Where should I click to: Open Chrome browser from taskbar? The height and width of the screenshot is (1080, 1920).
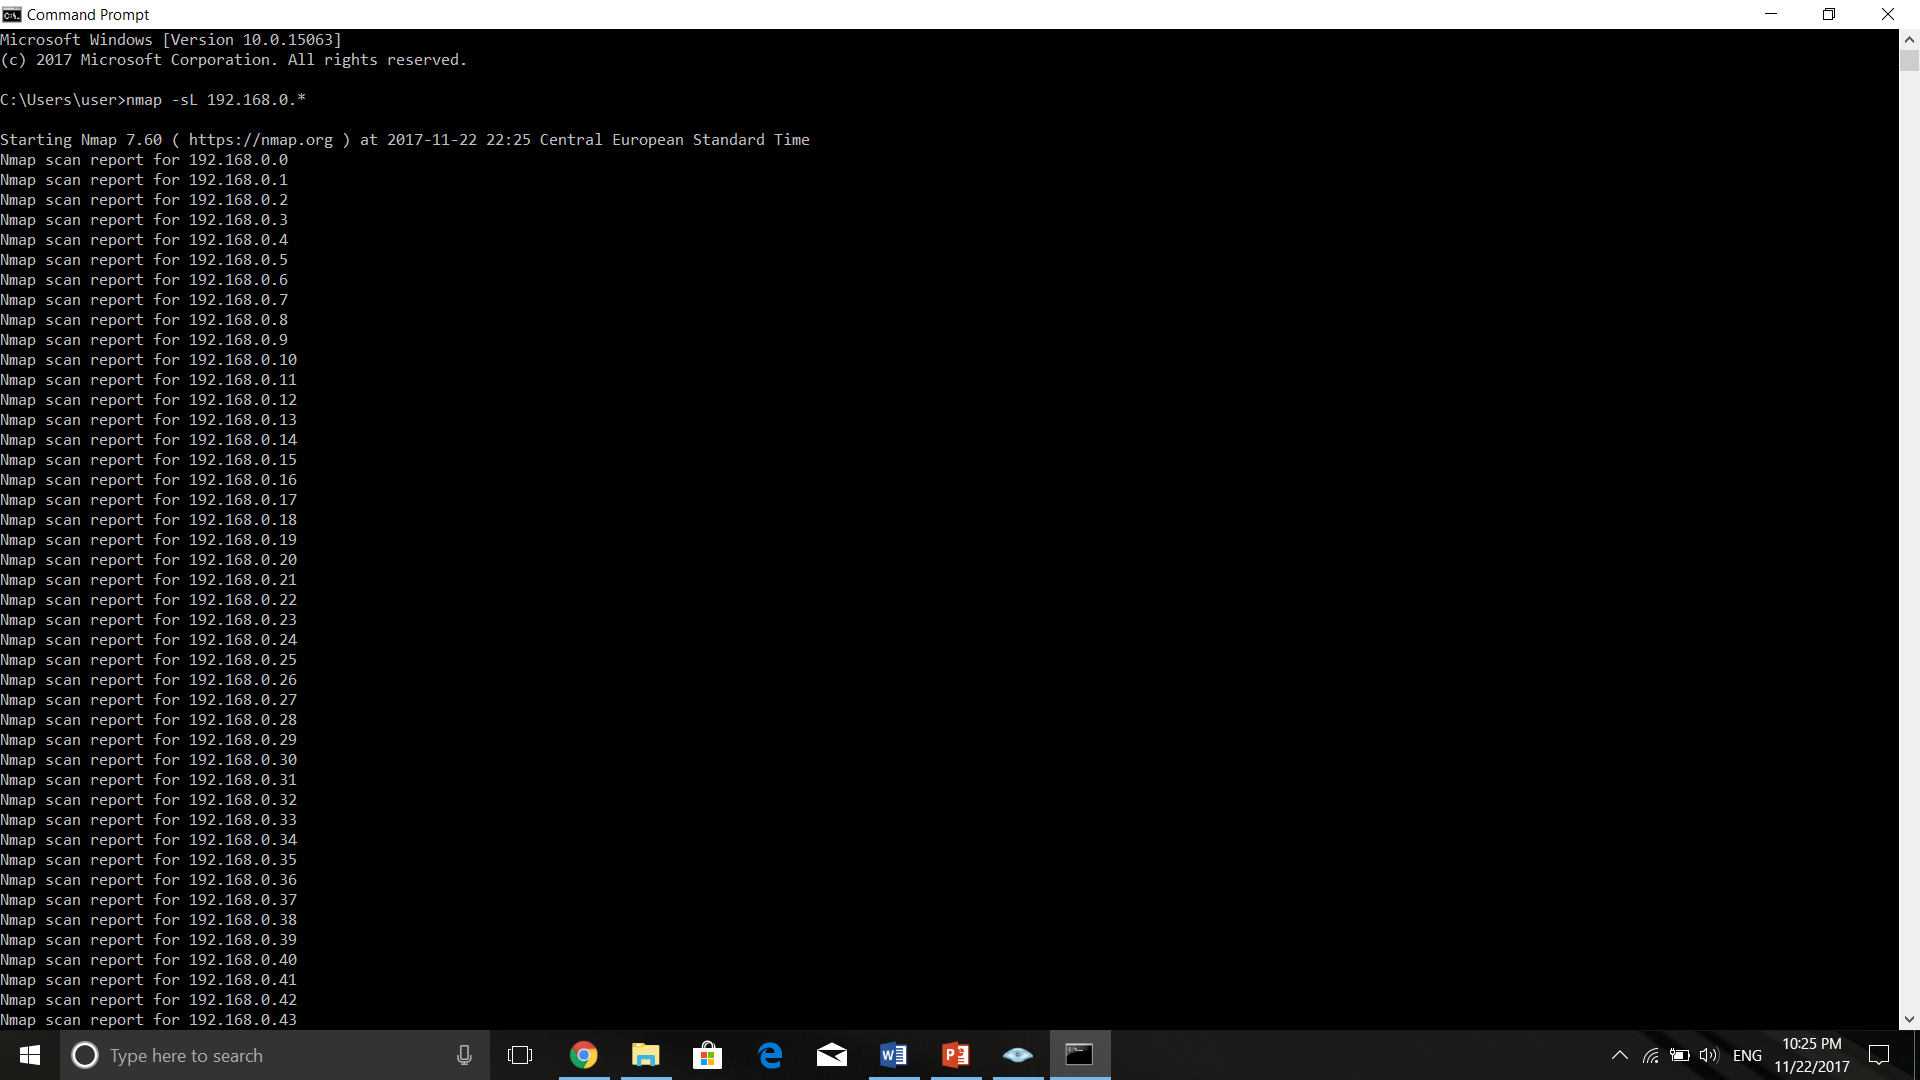[x=582, y=1055]
